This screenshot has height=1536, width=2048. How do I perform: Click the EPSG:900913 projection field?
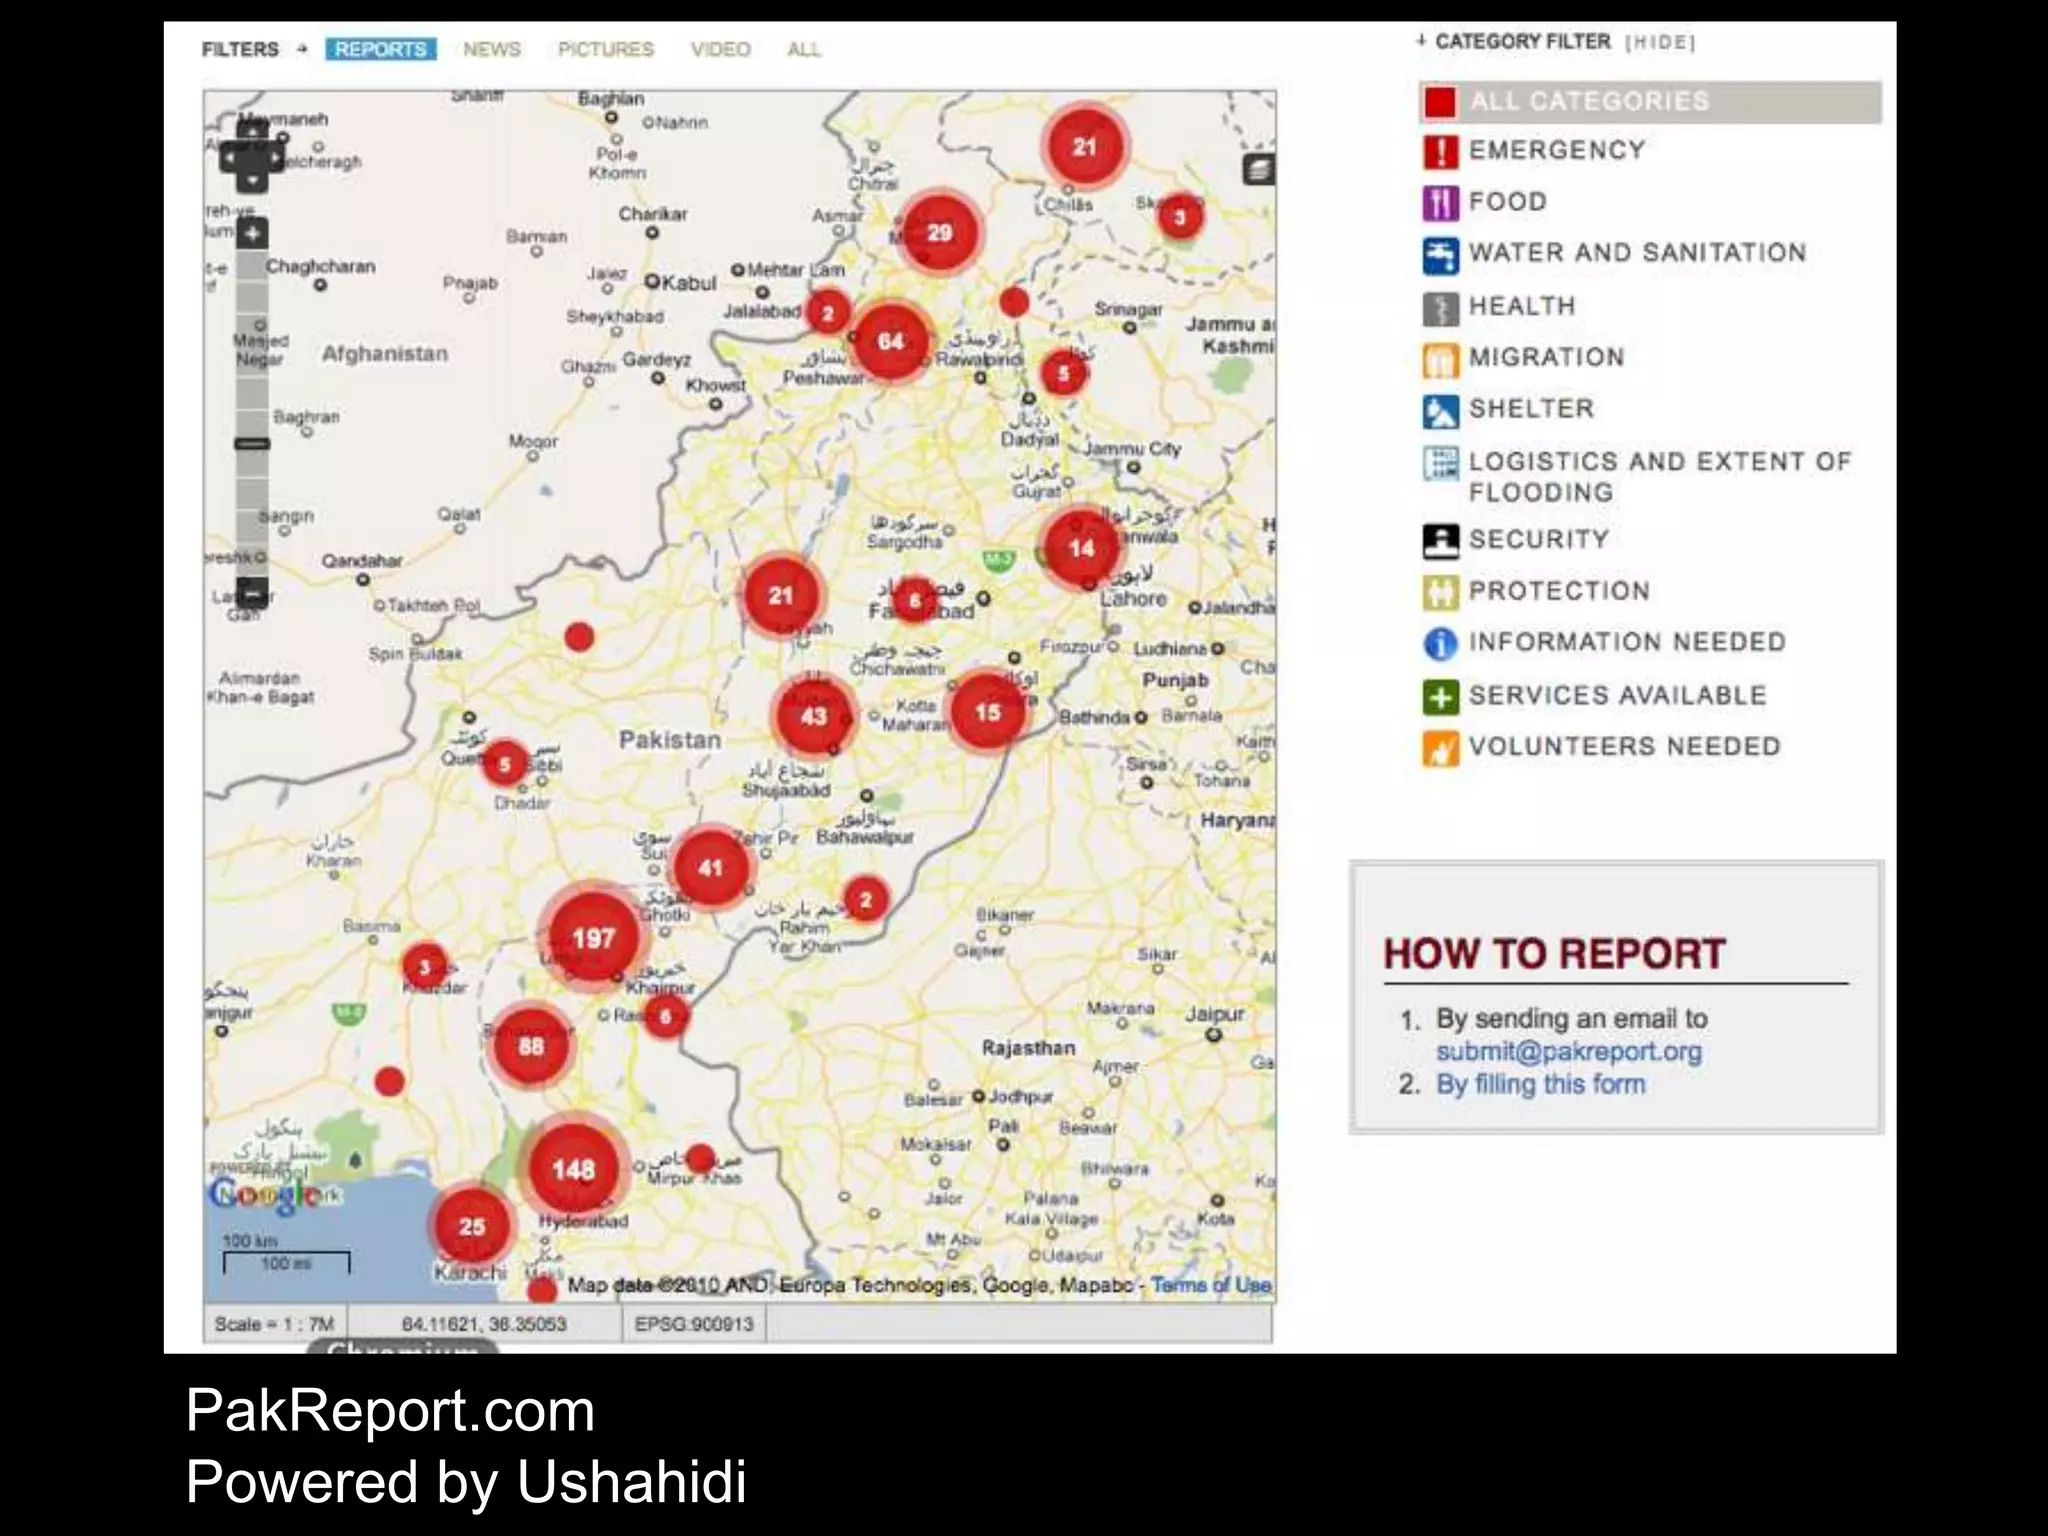coord(694,1324)
